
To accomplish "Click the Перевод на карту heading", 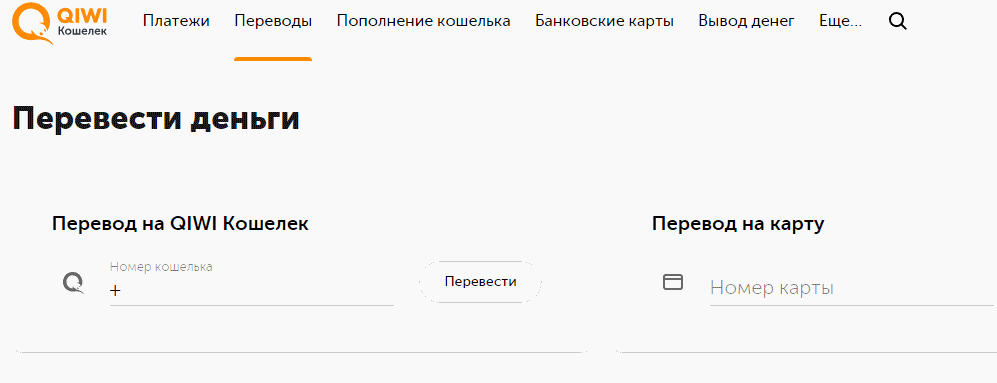I will (738, 224).
